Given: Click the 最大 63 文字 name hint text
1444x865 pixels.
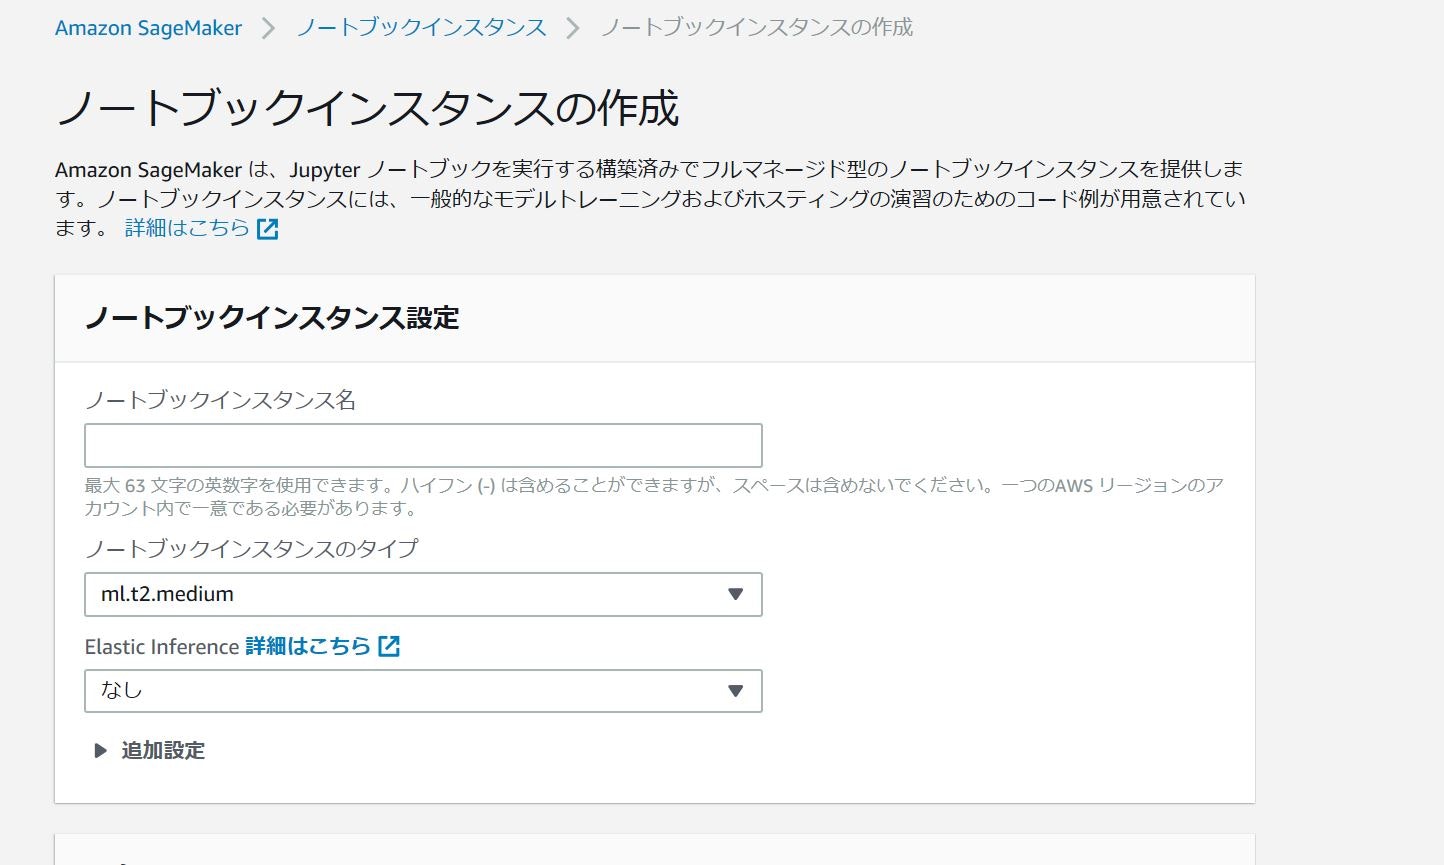Looking at the screenshot, I should click(654, 497).
